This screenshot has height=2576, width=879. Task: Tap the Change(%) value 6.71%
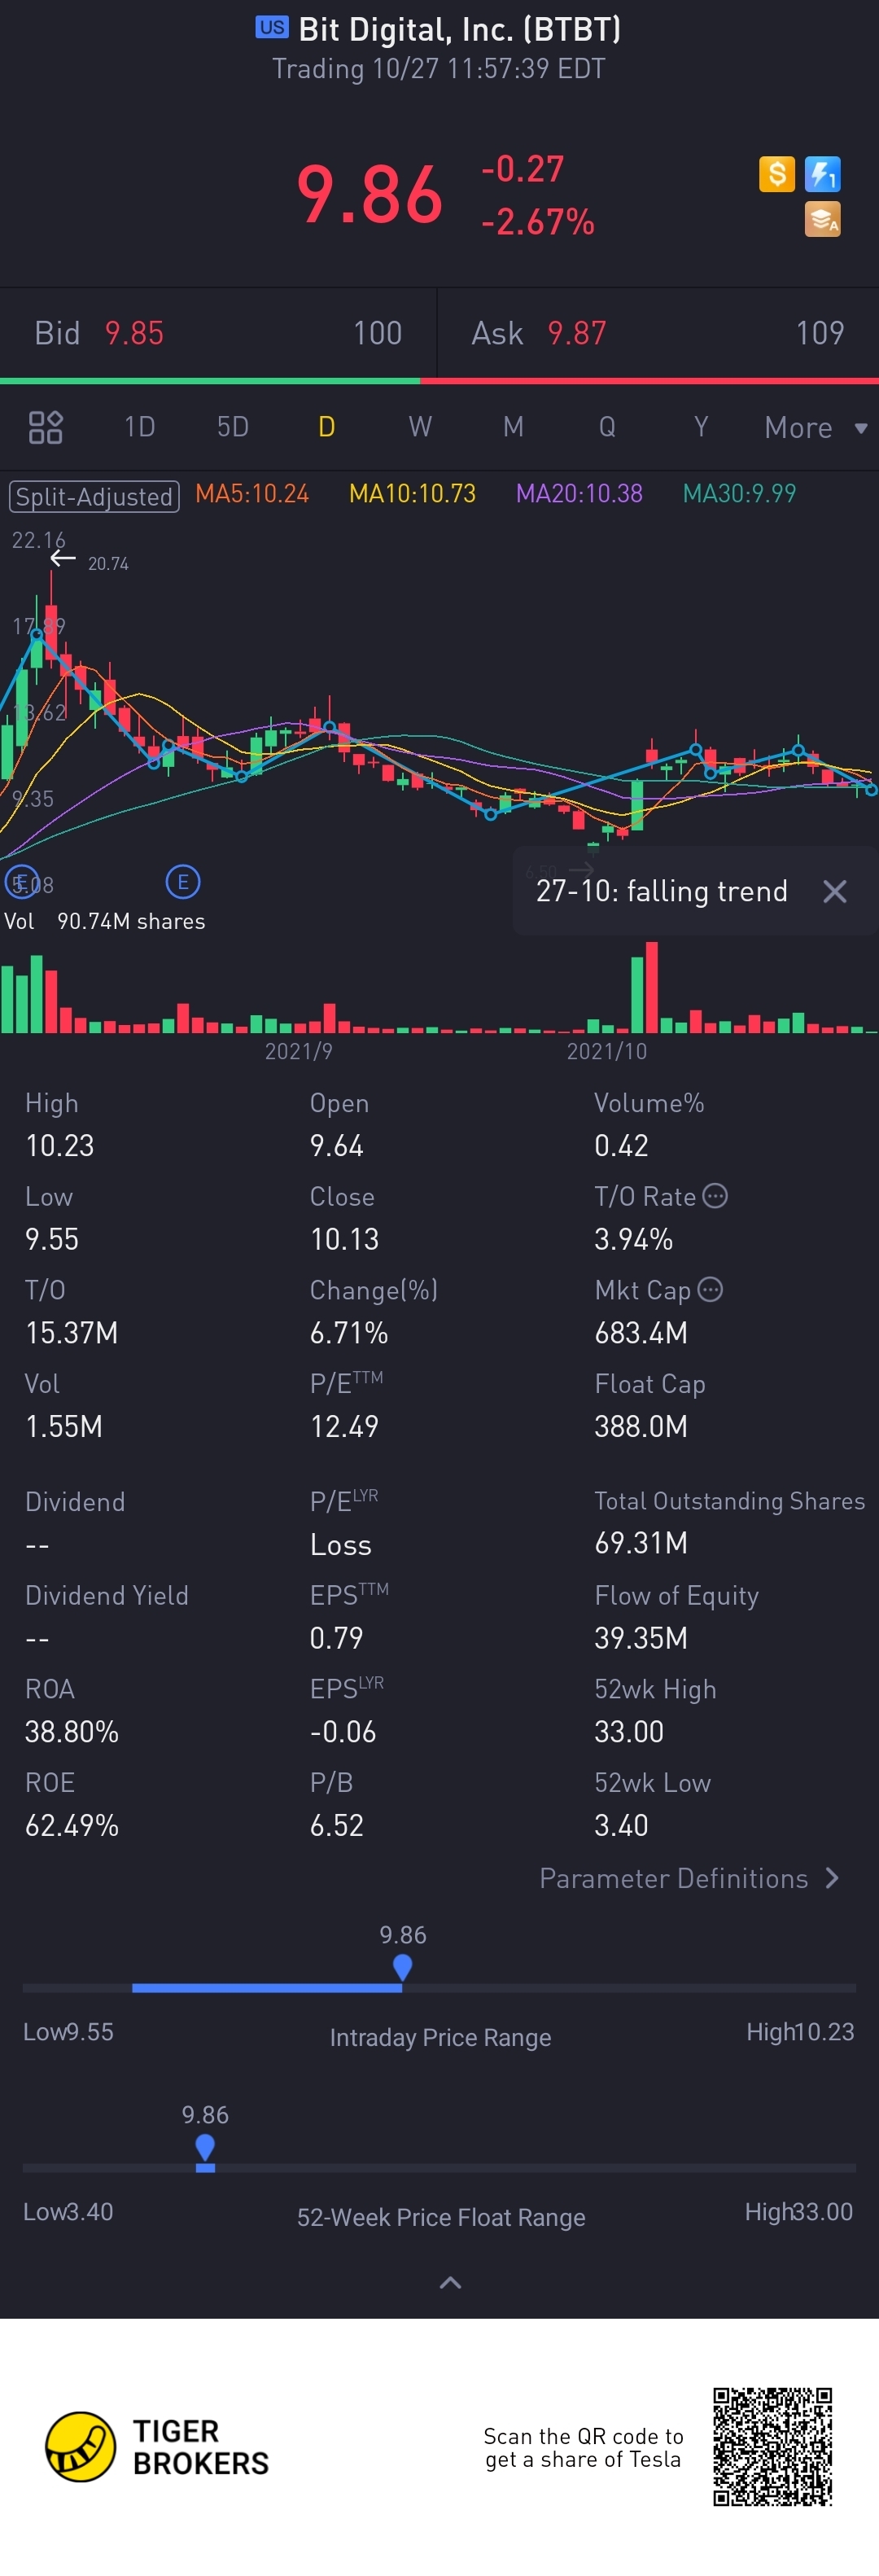[x=349, y=1332]
